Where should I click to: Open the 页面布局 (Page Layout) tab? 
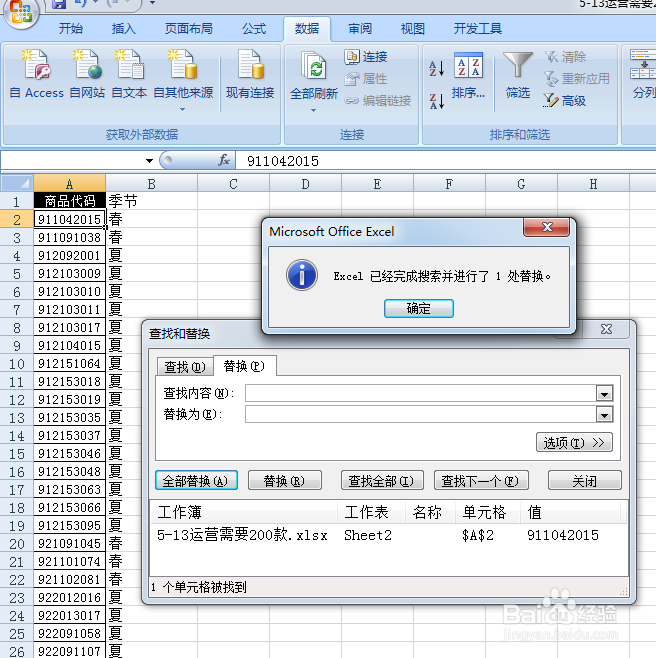tap(188, 29)
